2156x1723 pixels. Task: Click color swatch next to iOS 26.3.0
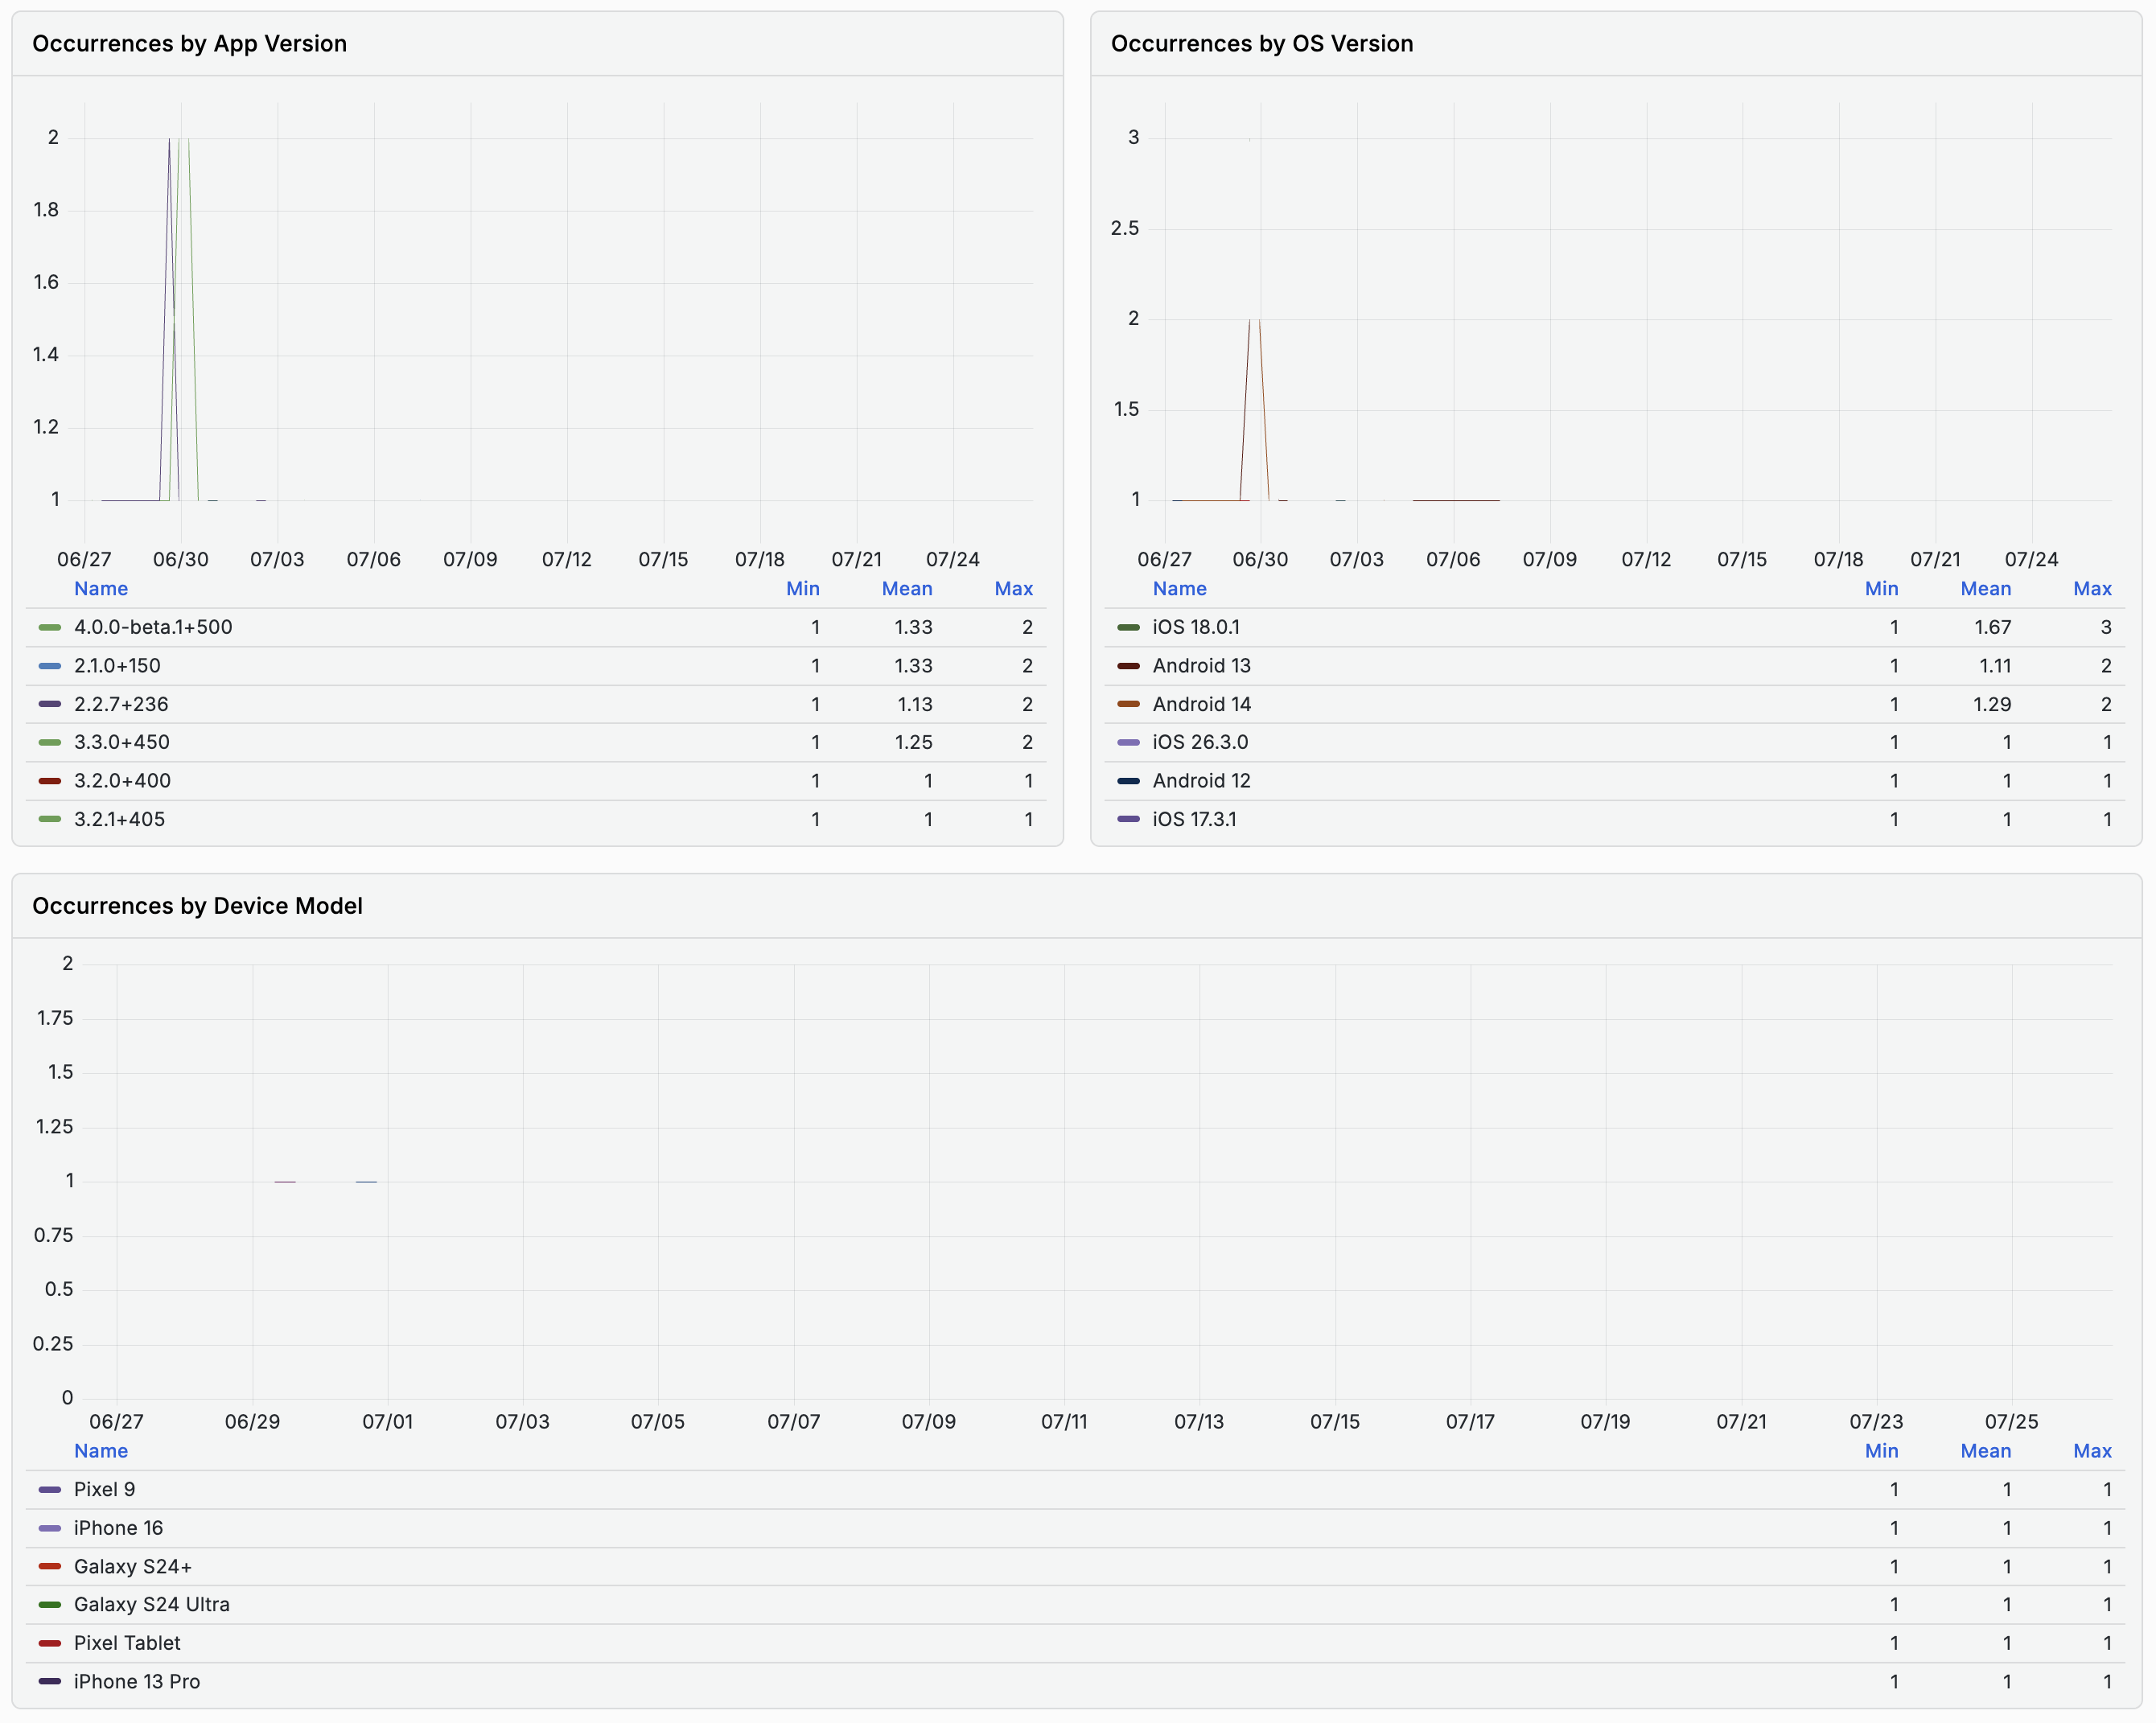coord(1128,742)
